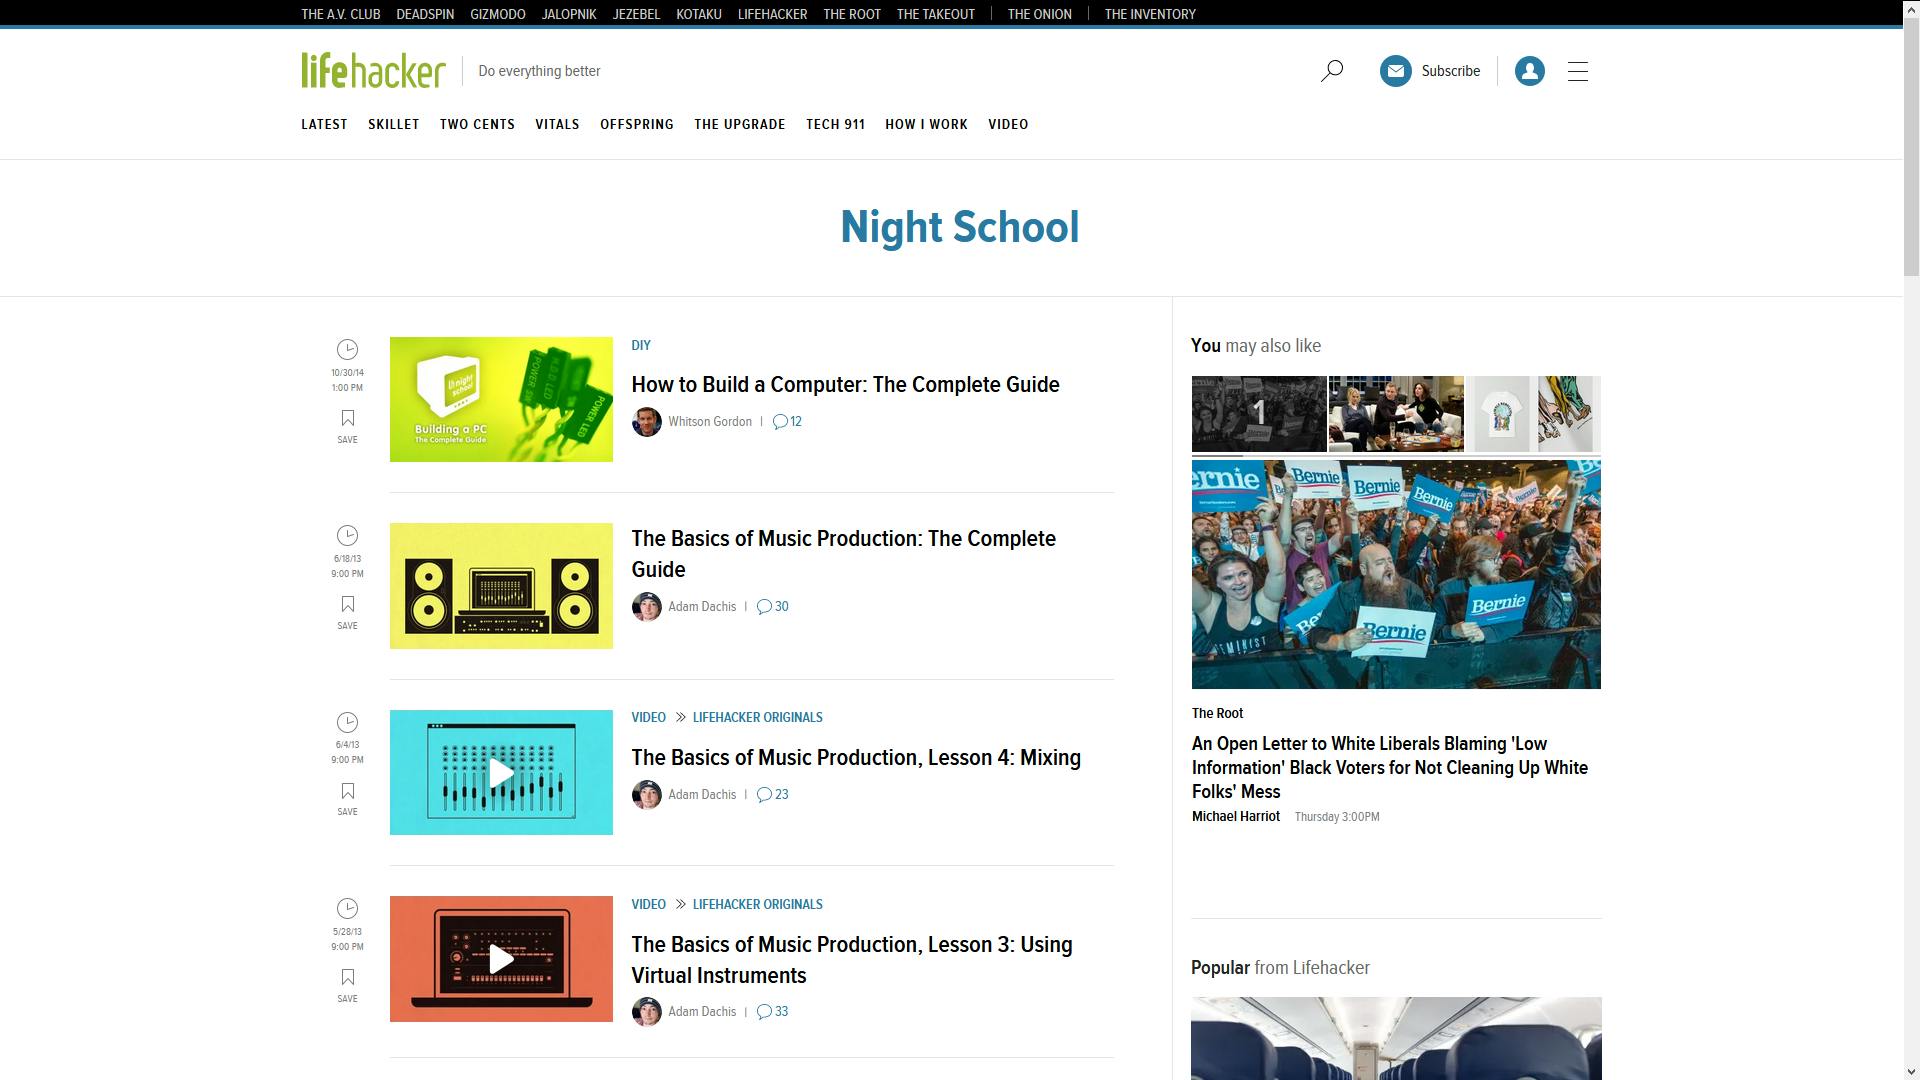The width and height of the screenshot is (1920, 1080).
Task: Go to the Skillet section
Action: click(x=393, y=125)
